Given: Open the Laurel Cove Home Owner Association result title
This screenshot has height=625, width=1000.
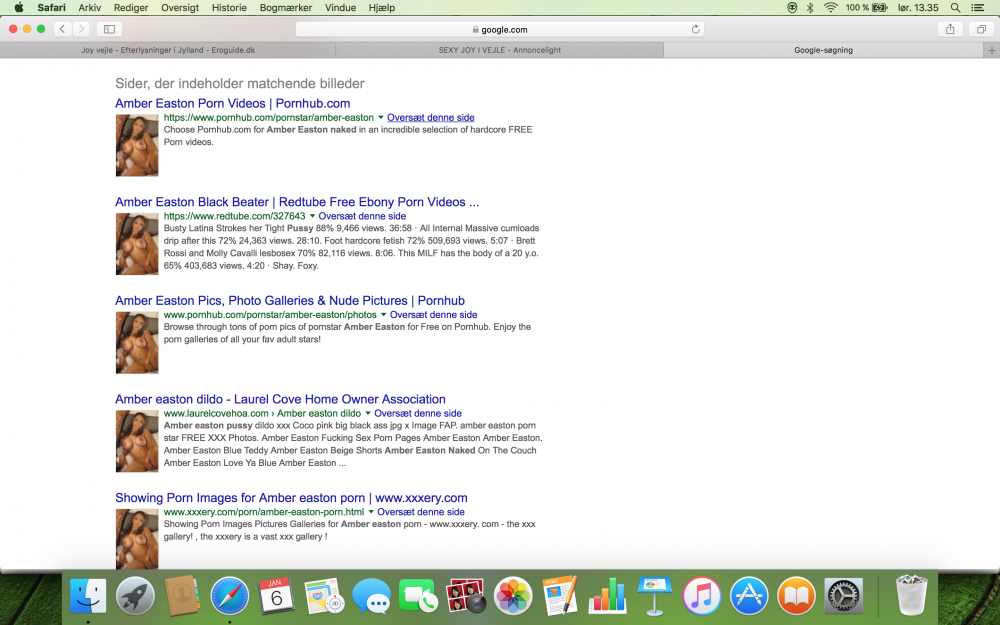Looking at the screenshot, I should [281, 399].
